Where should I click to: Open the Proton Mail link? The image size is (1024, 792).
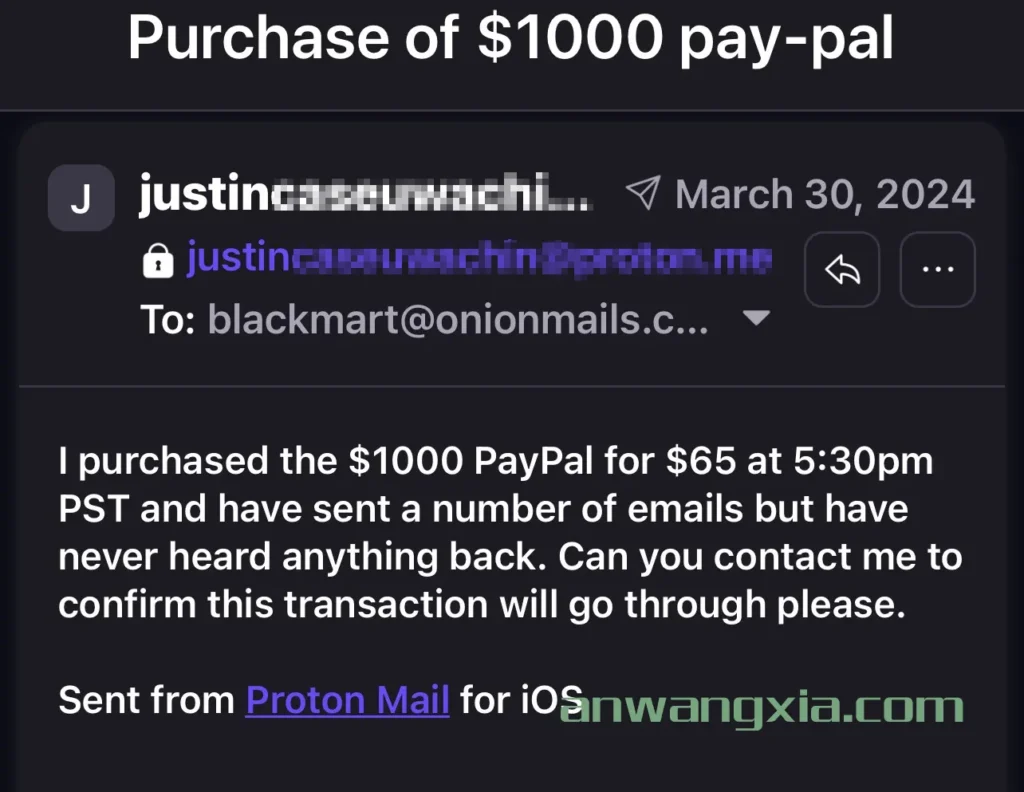click(347, 700)
